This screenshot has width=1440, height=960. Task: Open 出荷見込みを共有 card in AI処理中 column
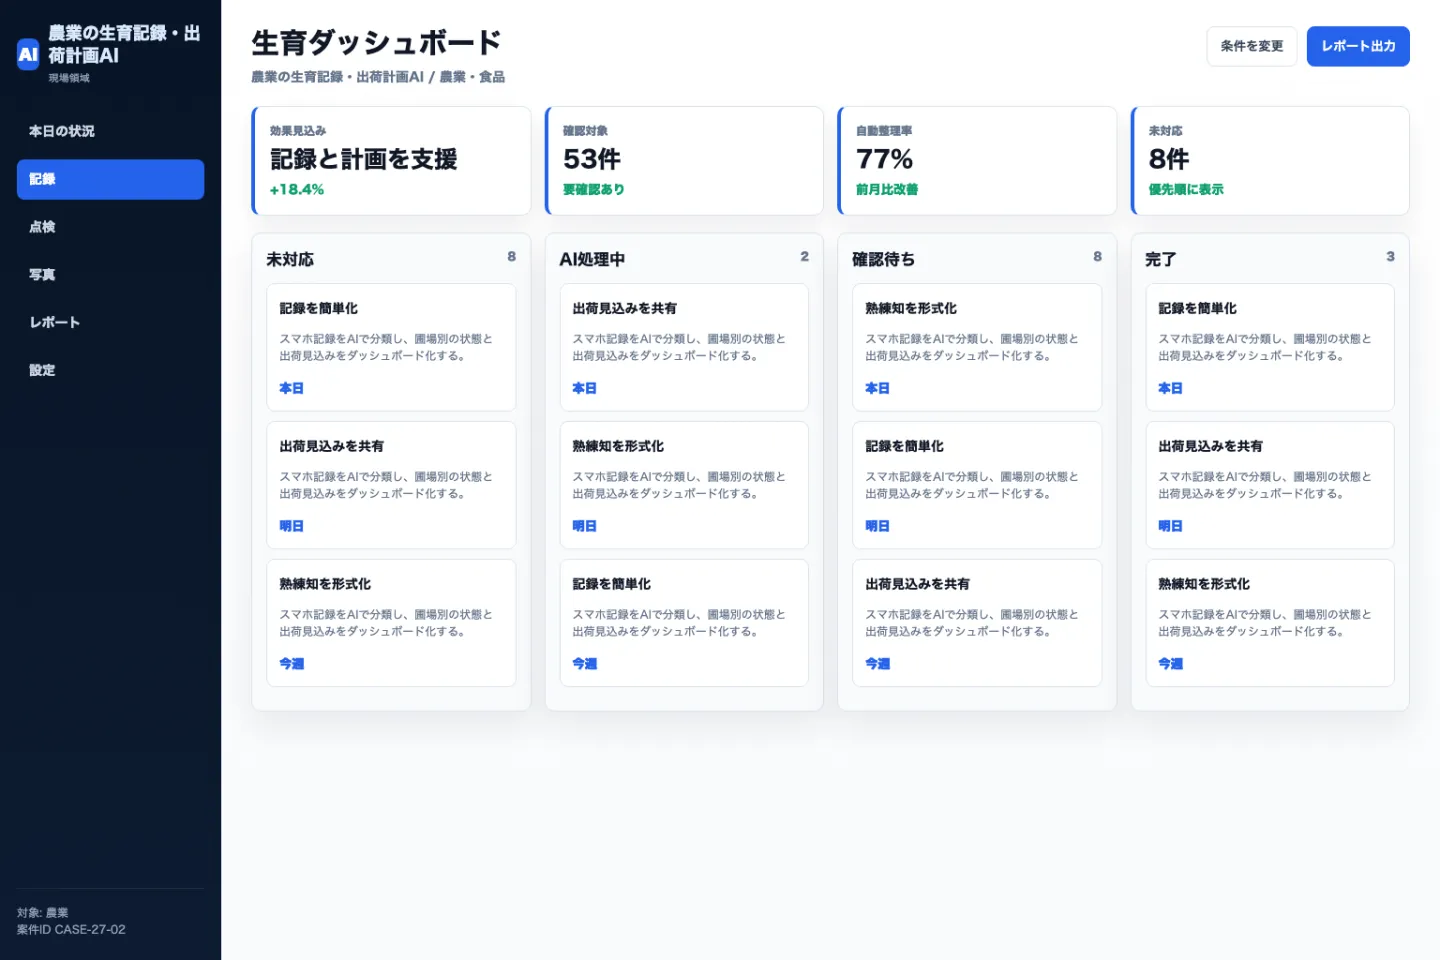[x=684, y=347]
